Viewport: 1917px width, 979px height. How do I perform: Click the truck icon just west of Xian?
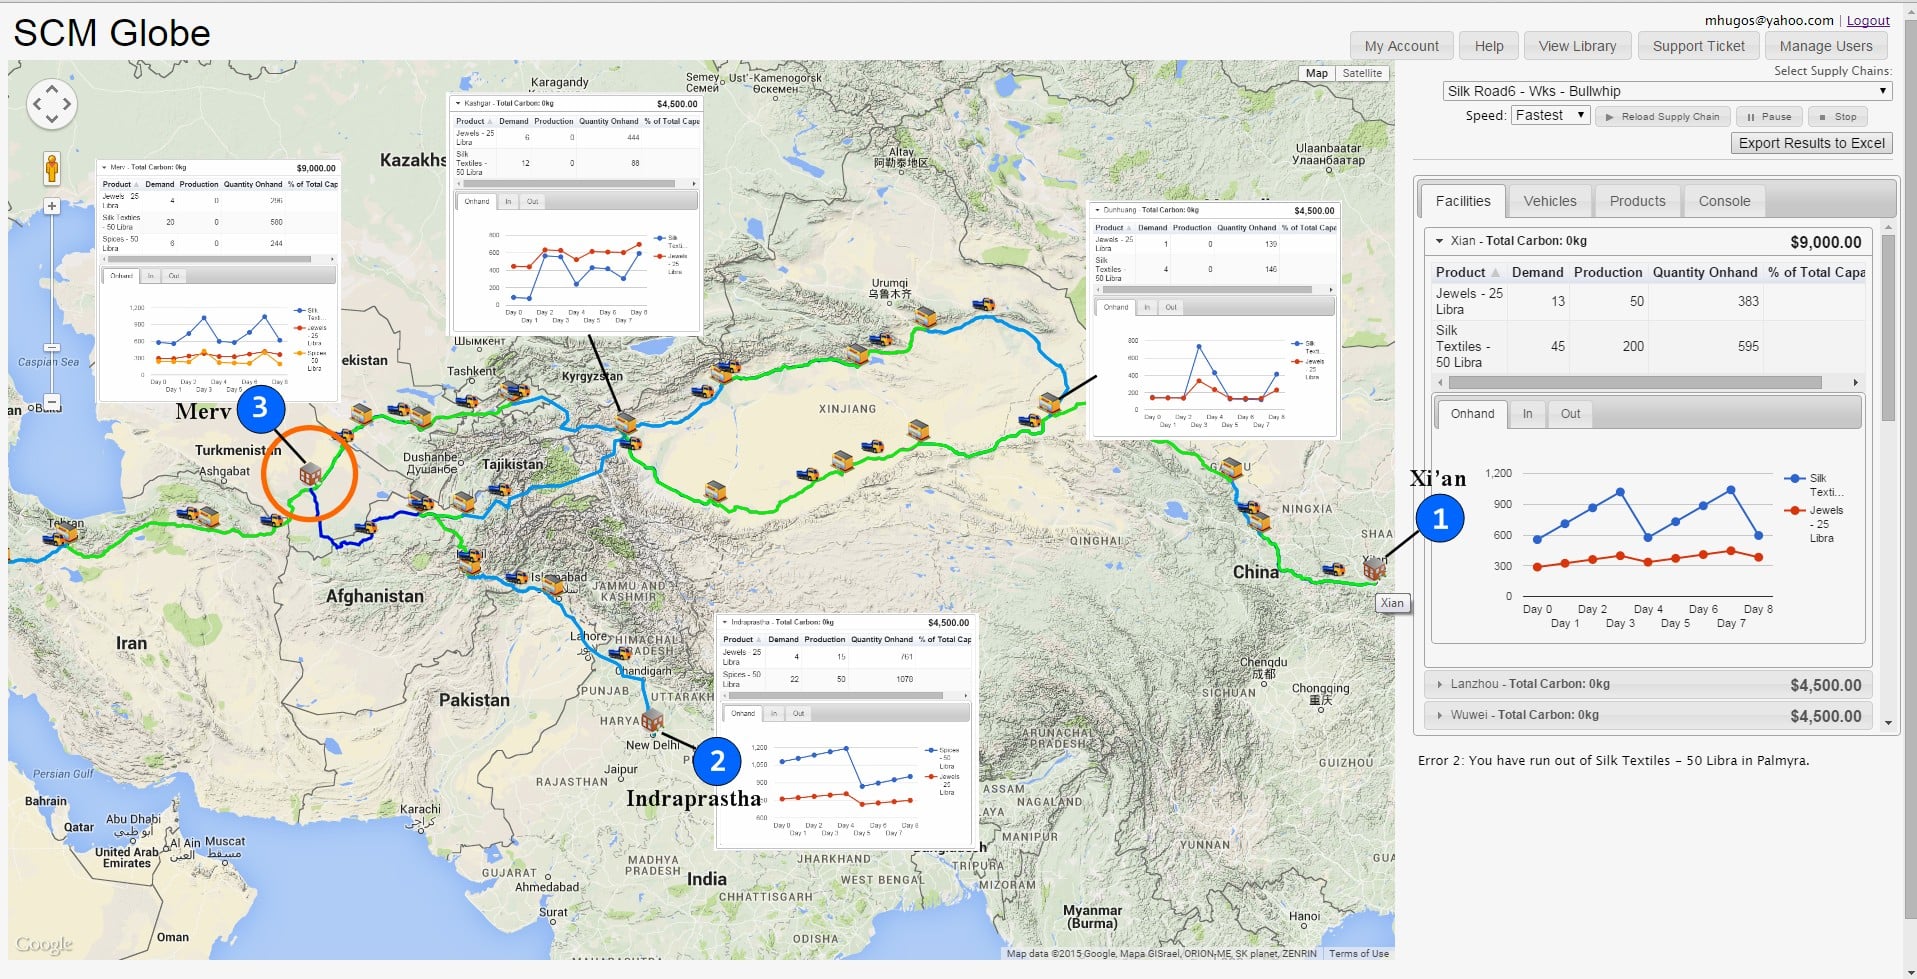[x=1333, y=570]
